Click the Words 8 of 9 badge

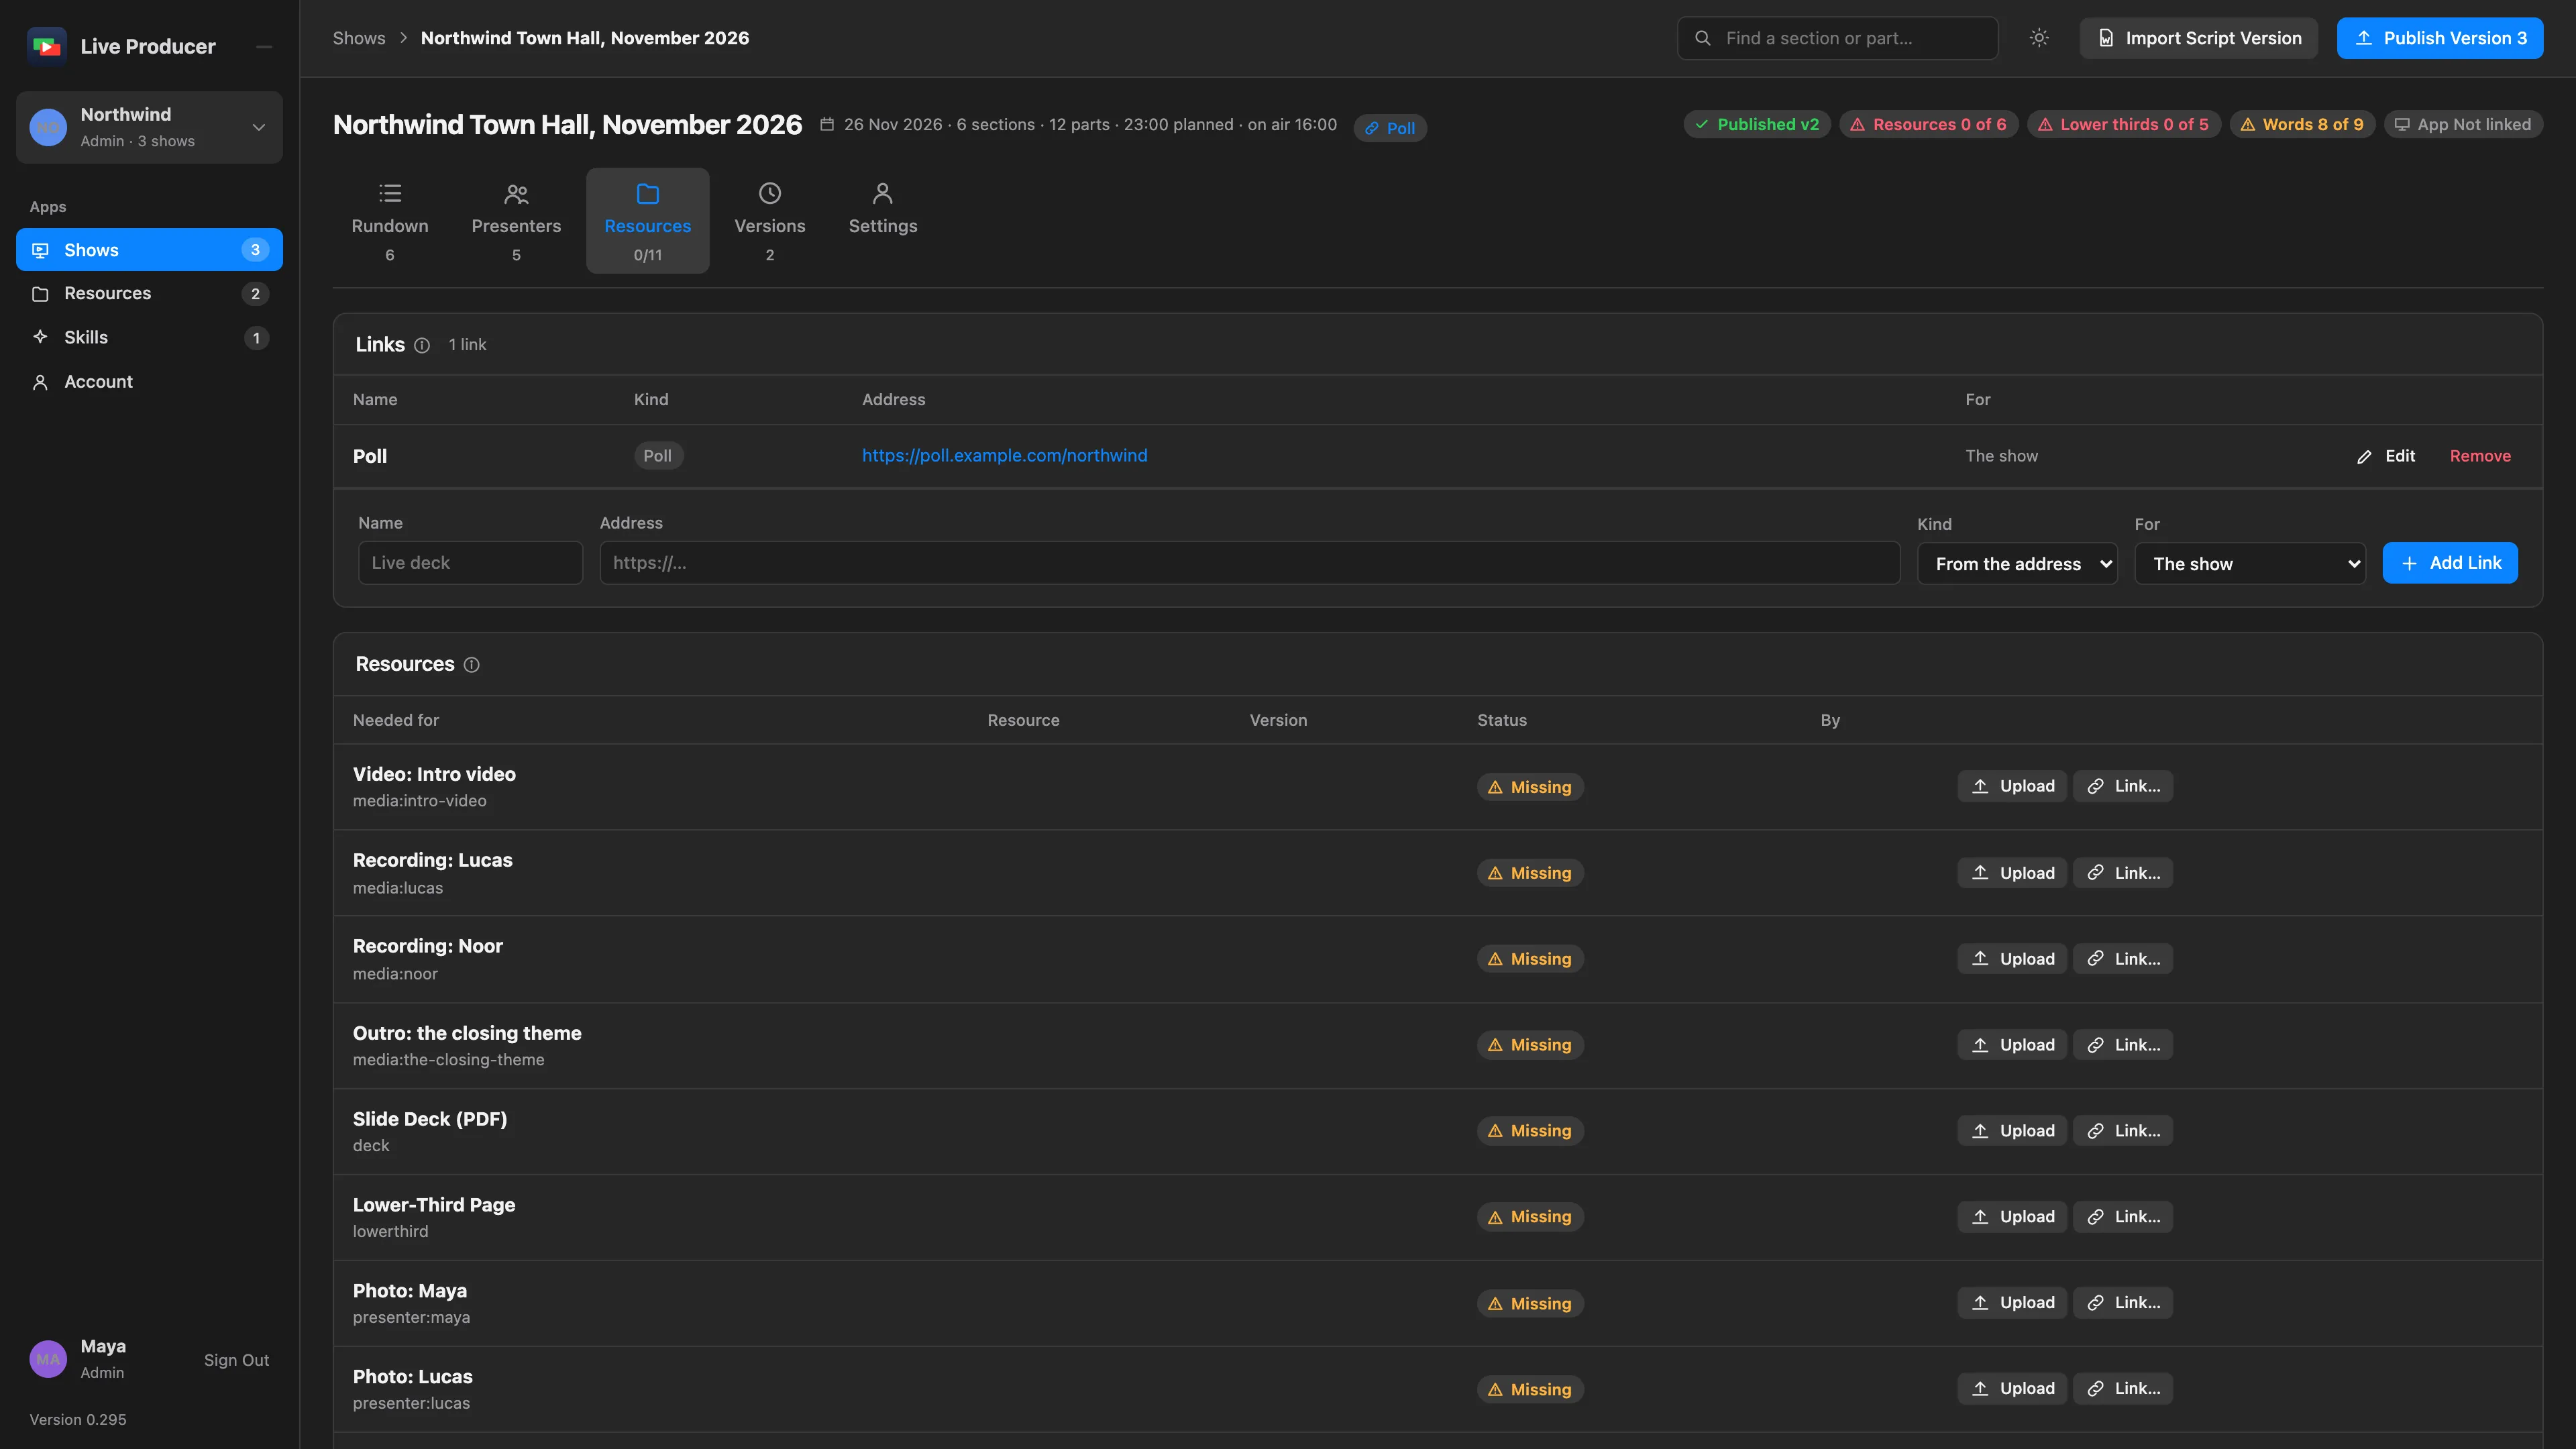(2302, 124)
